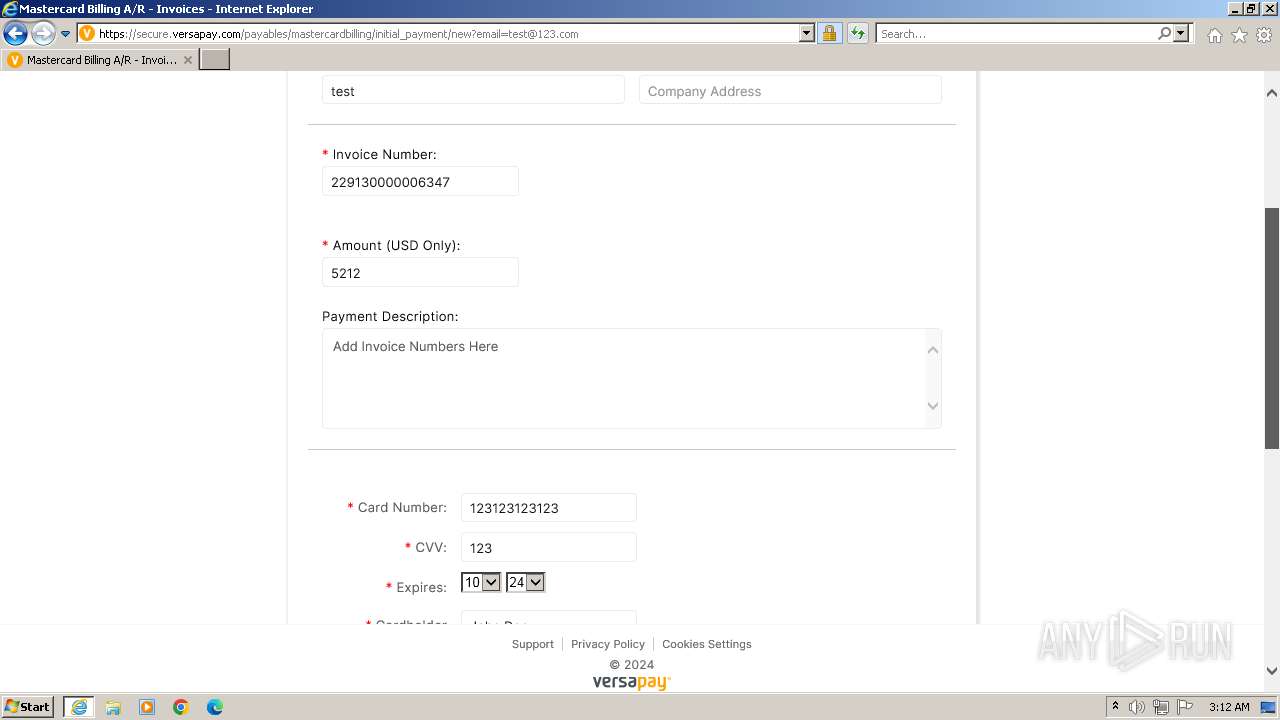
Task: Click the © 2024 copyright text
Action: [632, 664]
